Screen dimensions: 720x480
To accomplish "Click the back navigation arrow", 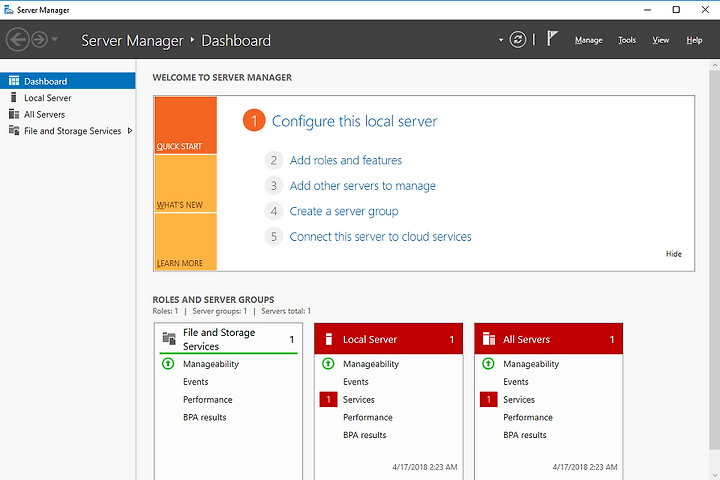I will (x=17, y=40).
